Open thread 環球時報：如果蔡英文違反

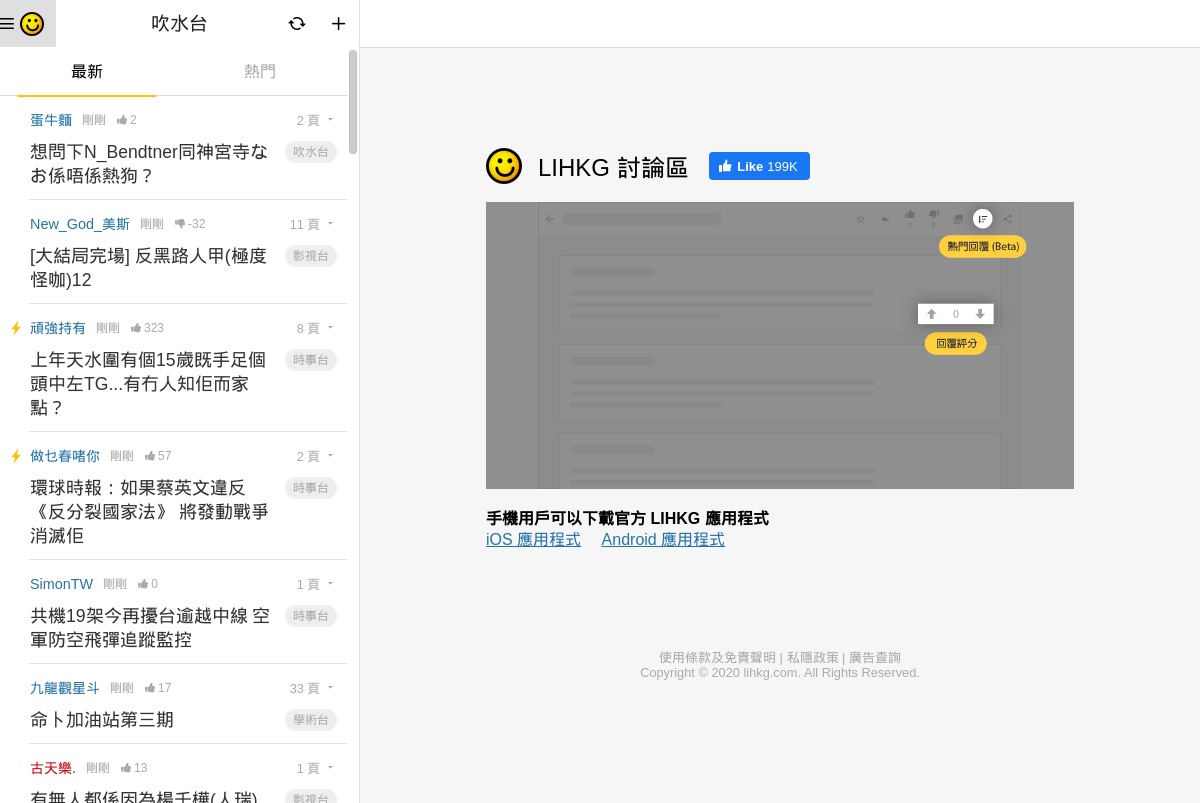(150, 512)
